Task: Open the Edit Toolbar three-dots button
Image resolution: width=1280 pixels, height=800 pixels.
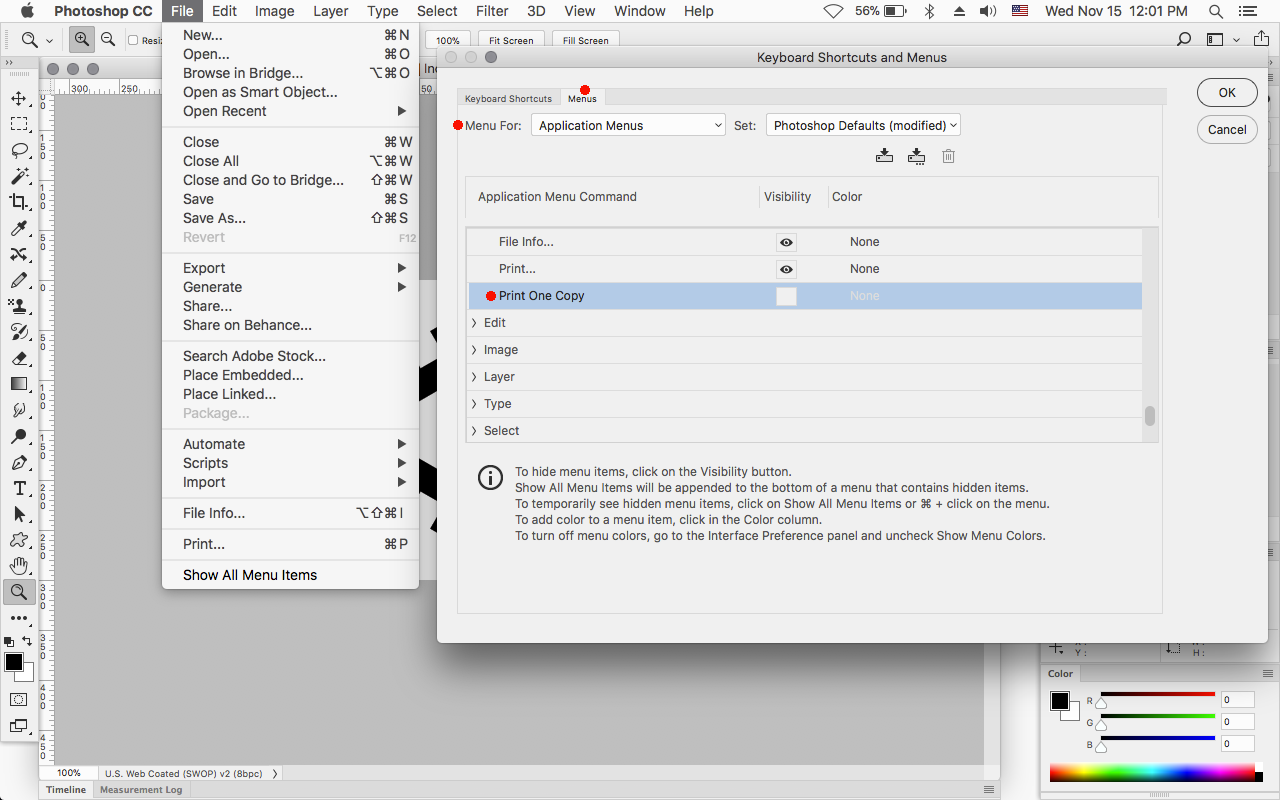Action: point(18,618)
